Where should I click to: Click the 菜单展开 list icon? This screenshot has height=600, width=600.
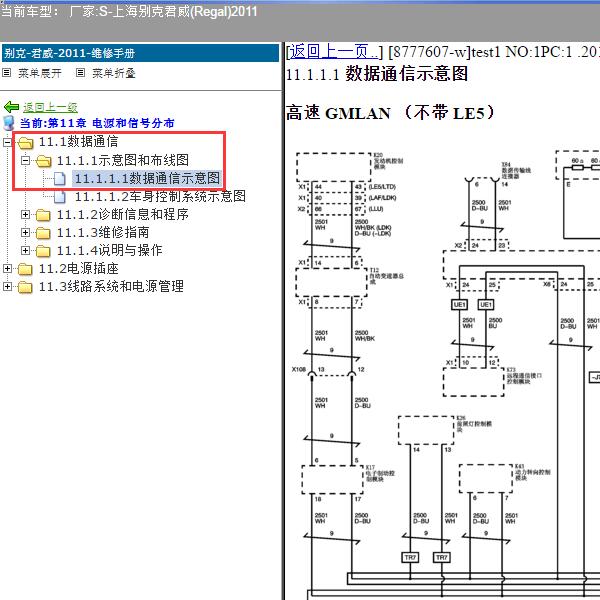tap(7, 72)
